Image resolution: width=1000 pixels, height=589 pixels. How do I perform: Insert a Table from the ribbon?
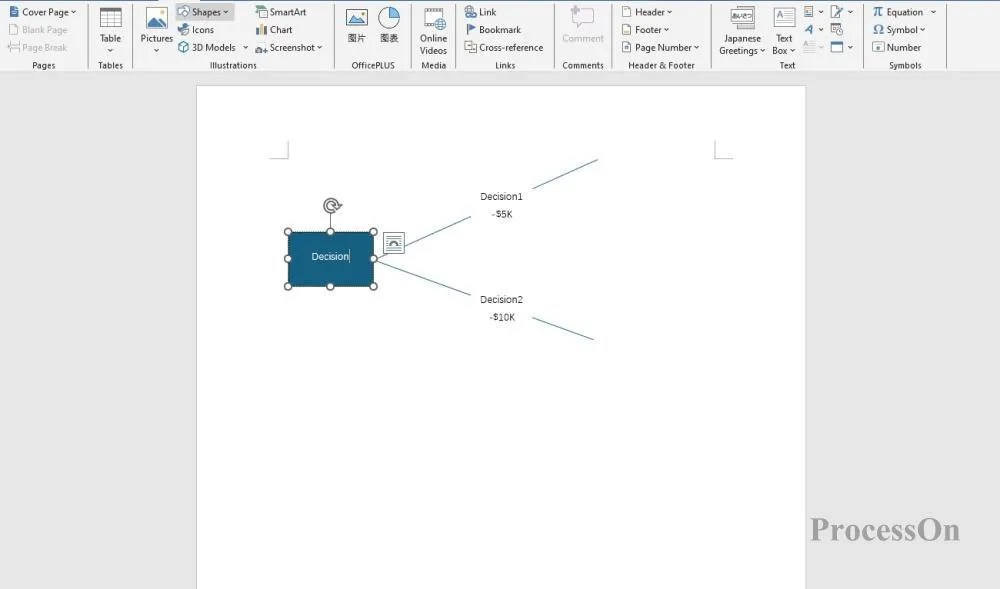(x=110, y=31)
